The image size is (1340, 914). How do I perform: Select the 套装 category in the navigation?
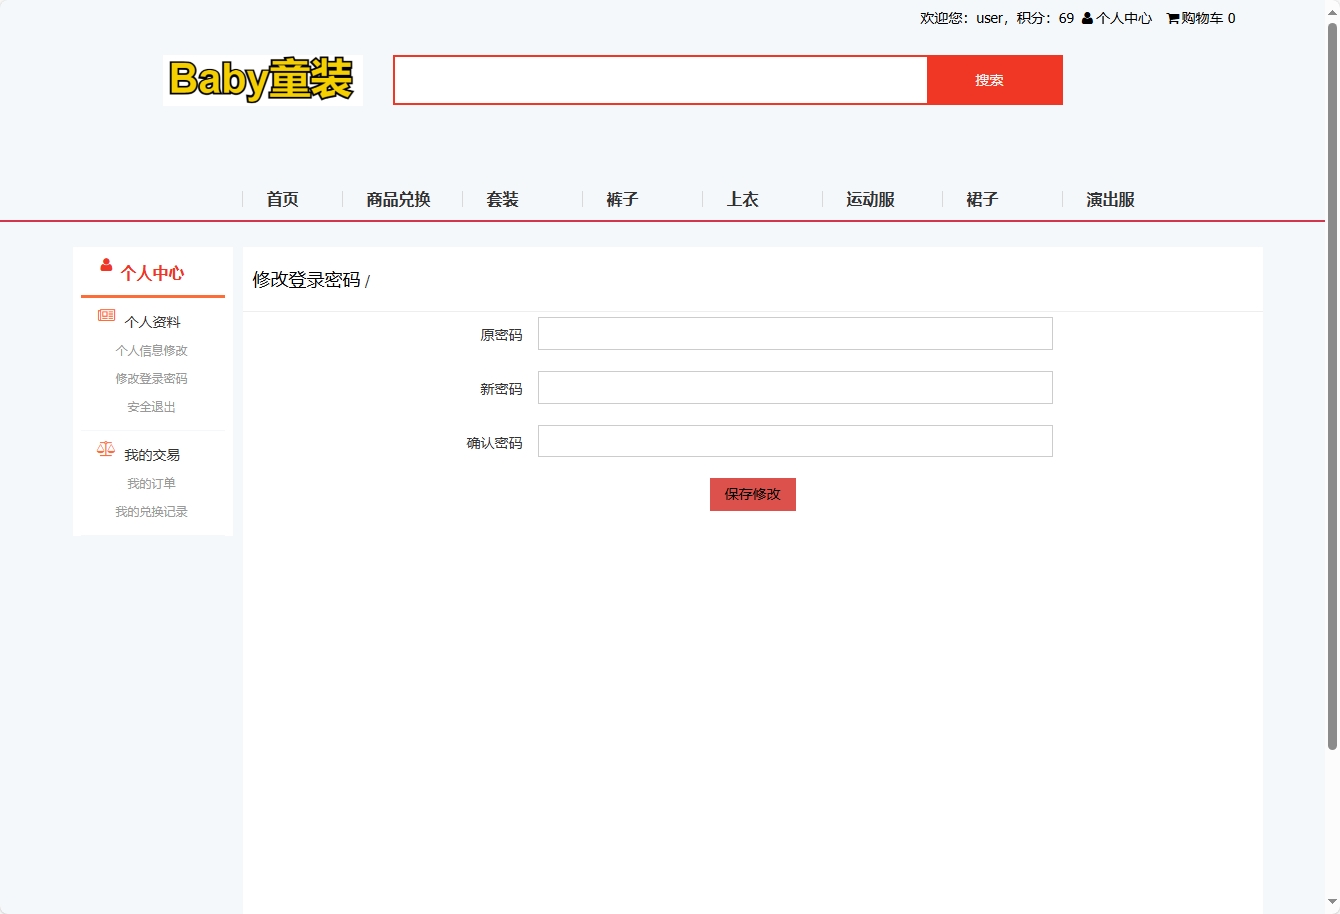click(x=501, y=199)
